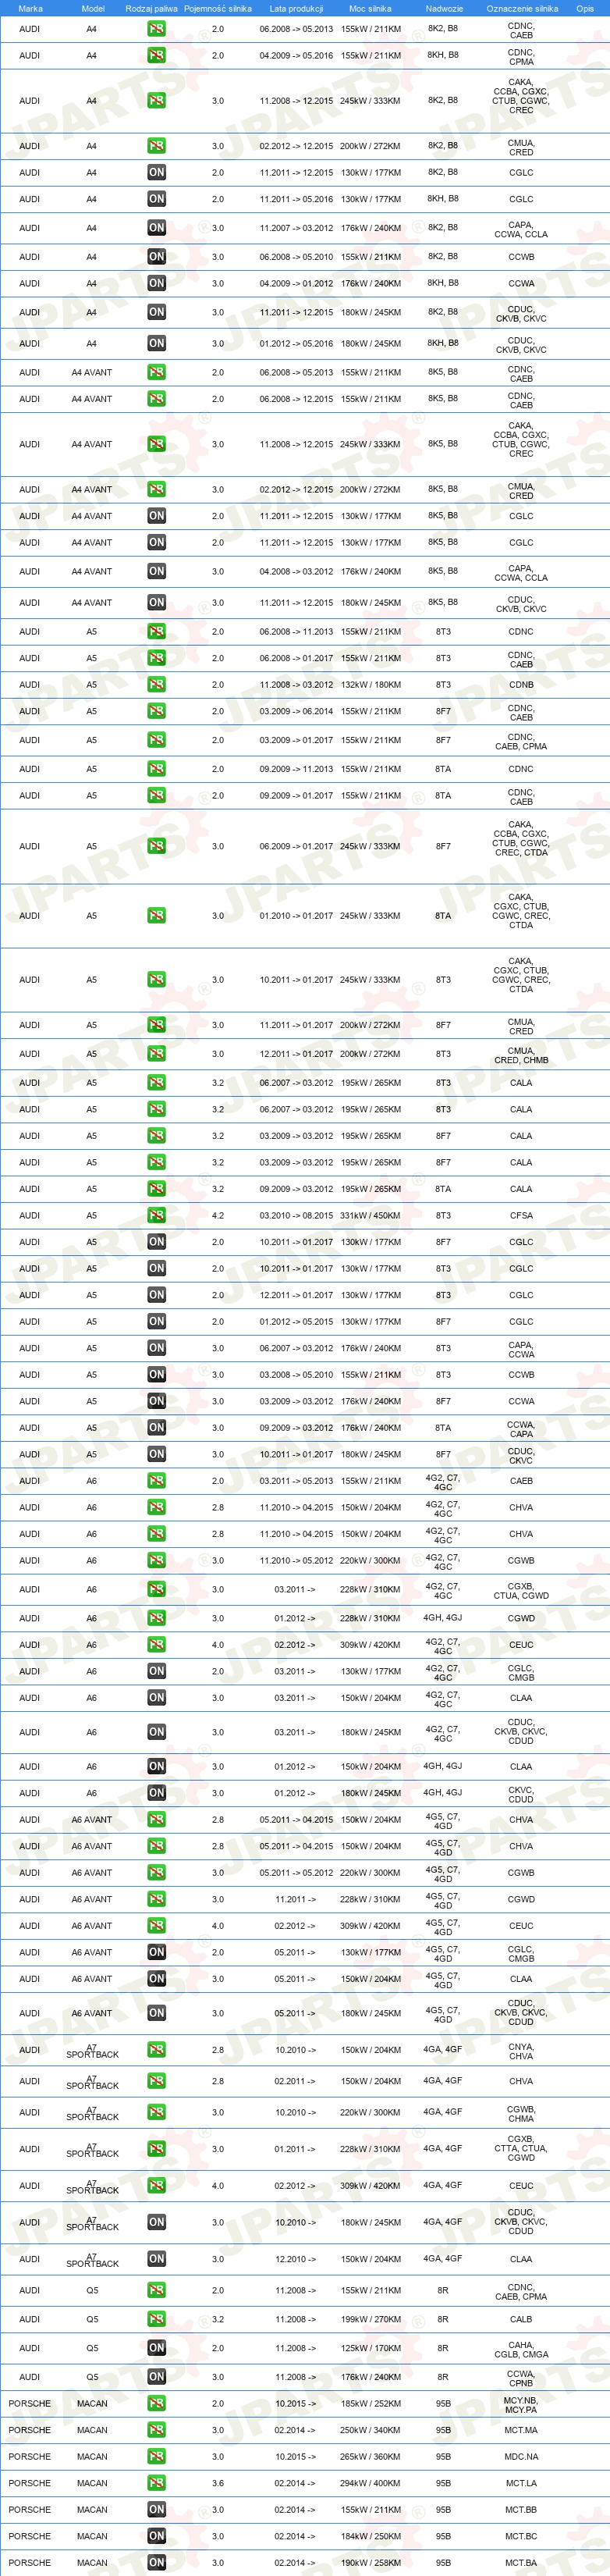Select the 11.2008 -> 03.2012 production years cell
This screenshot has width=610, height=2576.
tap(296, 685)
